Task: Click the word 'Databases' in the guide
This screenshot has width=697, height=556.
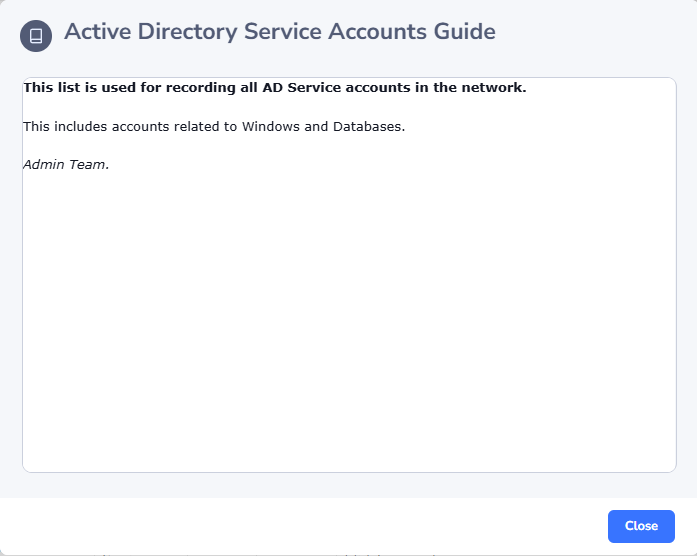Action: (369, 127)
